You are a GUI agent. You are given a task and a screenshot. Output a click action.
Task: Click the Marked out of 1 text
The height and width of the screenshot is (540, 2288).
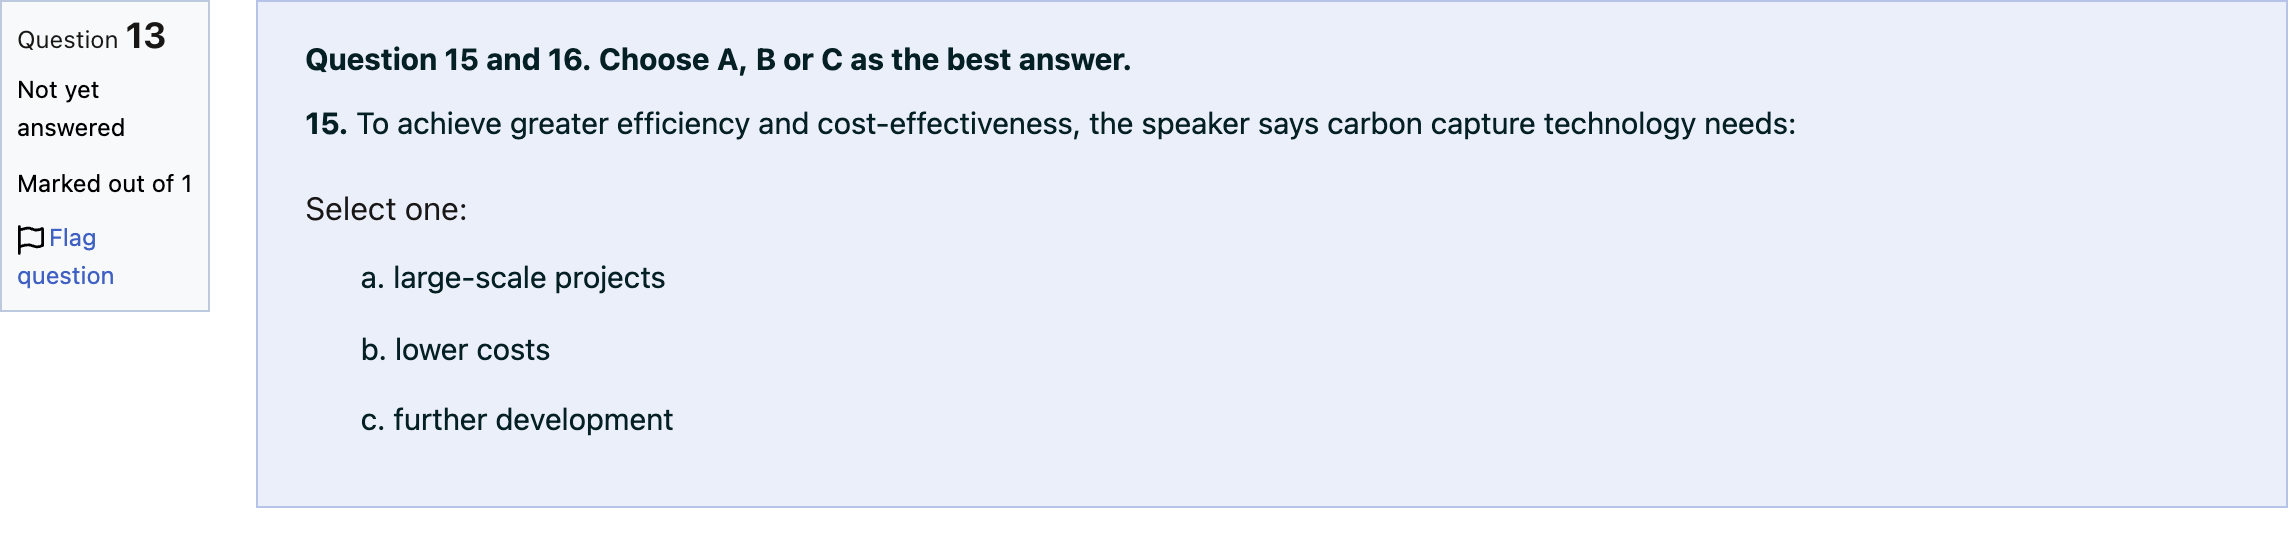pos(105,184)
